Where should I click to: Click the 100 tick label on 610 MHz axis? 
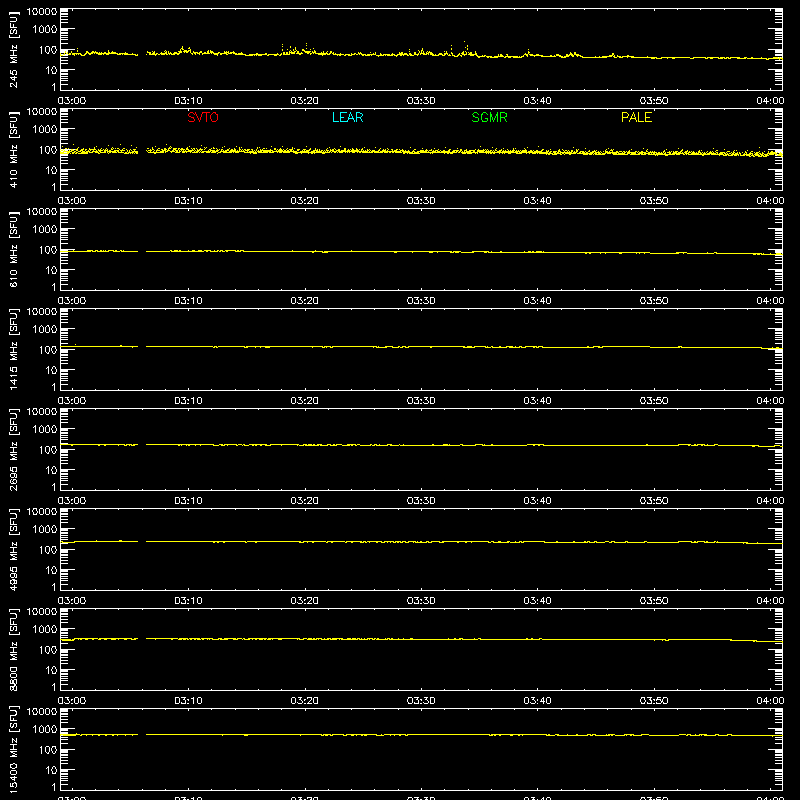48,250
